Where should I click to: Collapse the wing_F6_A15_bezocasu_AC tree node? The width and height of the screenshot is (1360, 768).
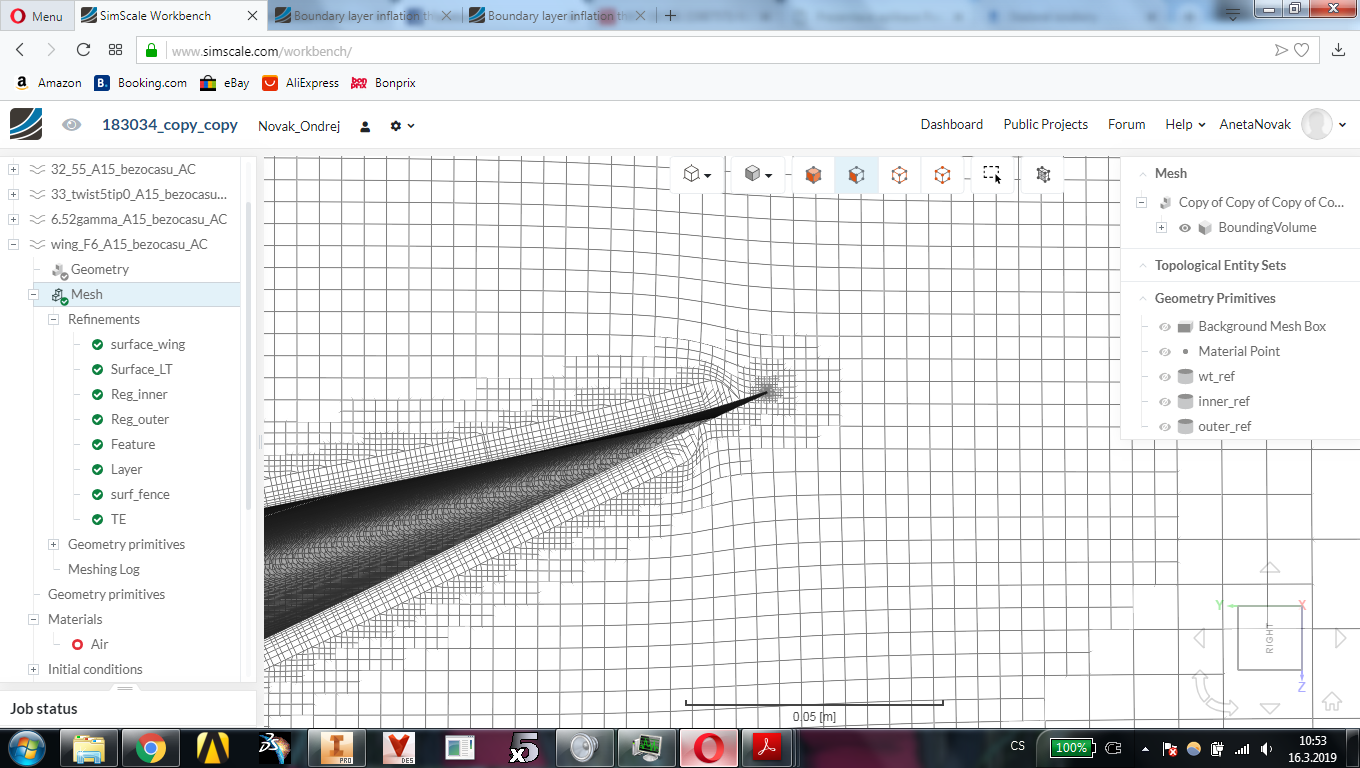click(x=13, y=244)
